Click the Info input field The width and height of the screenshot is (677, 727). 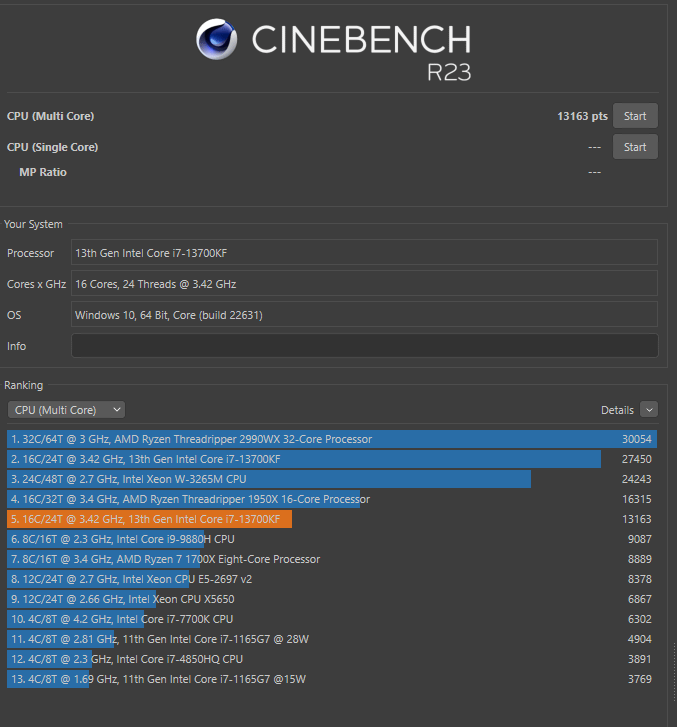click(364, 346)
